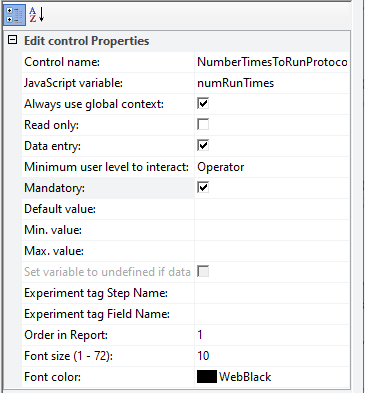Switch to Categorized view icon
Viewport: 365px width, 393px height.
coord(14,15)
